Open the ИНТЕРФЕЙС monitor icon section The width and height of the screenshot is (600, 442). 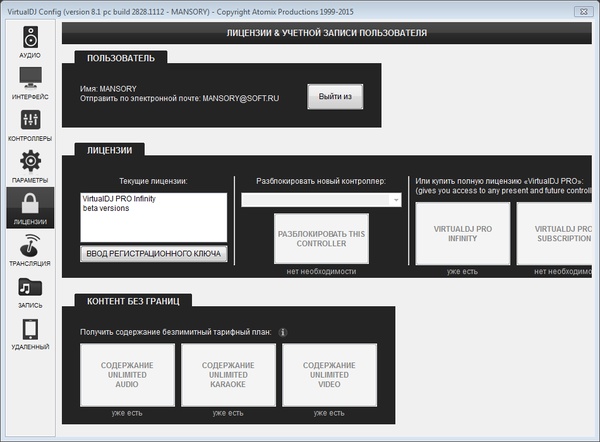coord(30,83)
